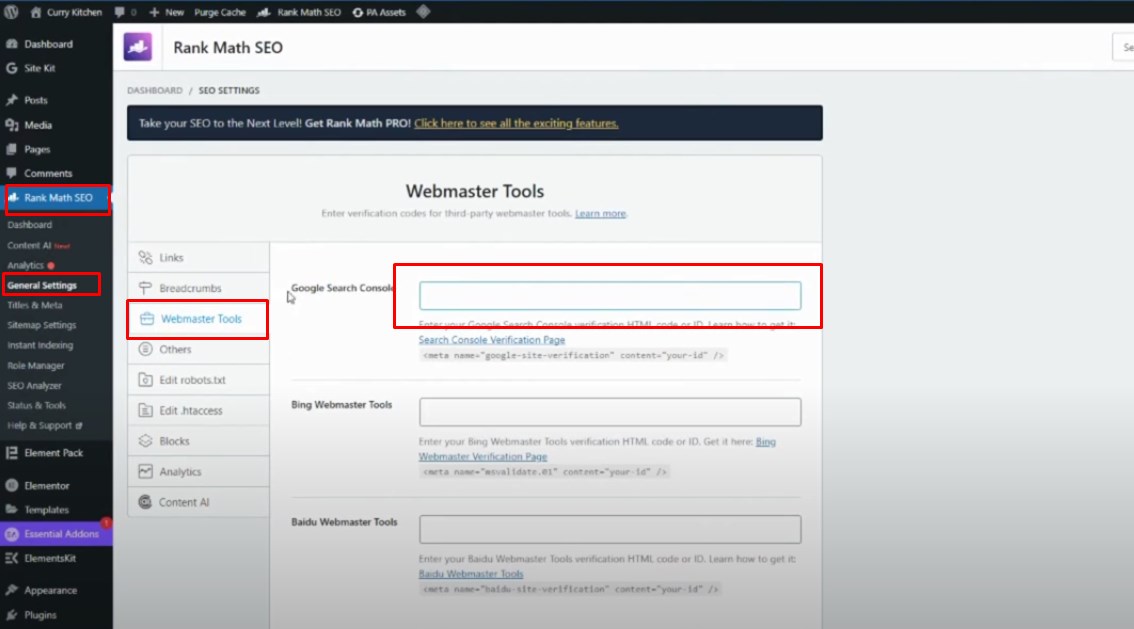Open Role Manager submenu item

click(x=35, y=366)
